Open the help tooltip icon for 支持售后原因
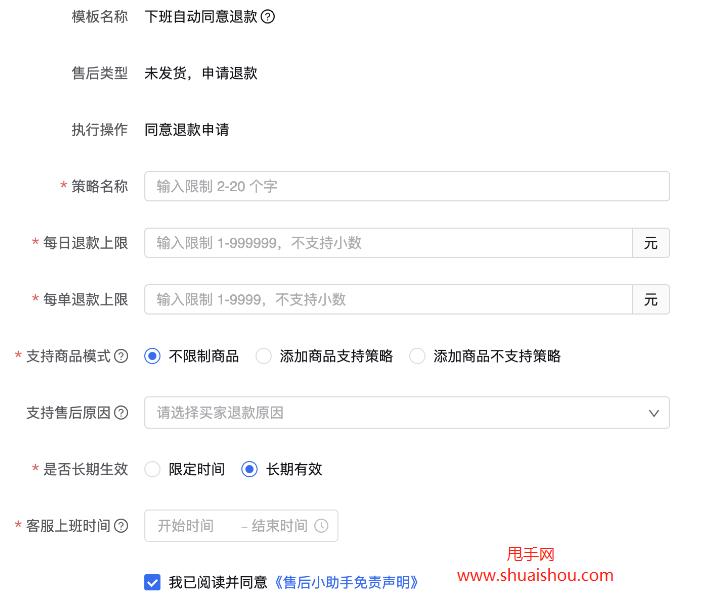Screen dimensions: 702x609 tap(121, 413)
